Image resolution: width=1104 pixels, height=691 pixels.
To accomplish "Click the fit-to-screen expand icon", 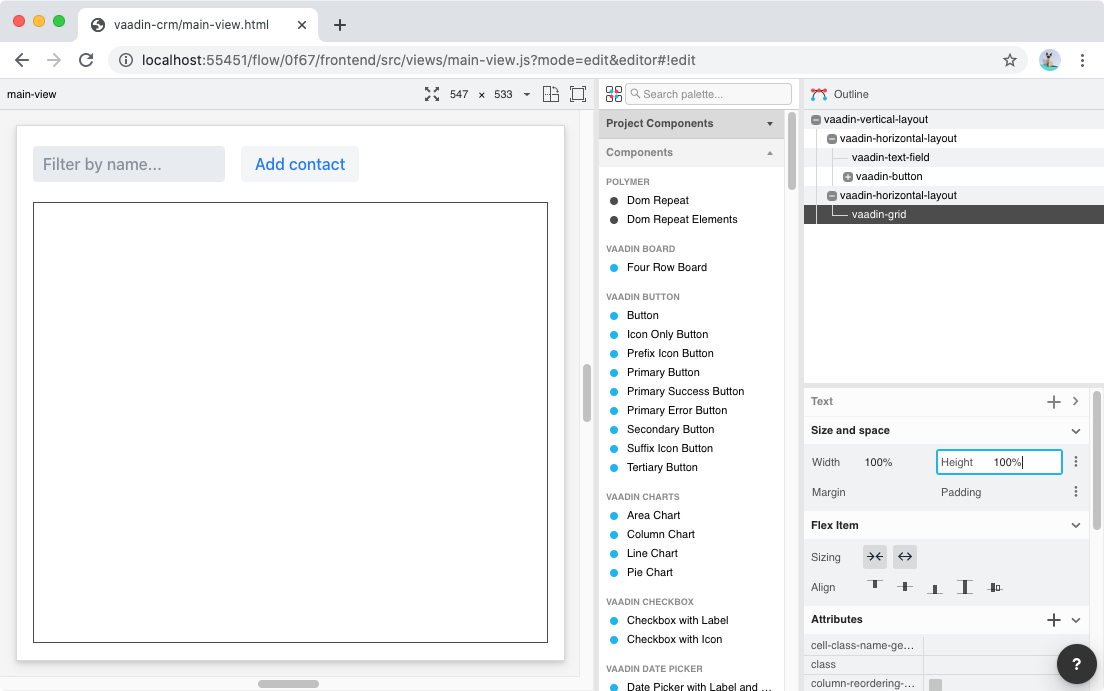I will click(432, 94).
